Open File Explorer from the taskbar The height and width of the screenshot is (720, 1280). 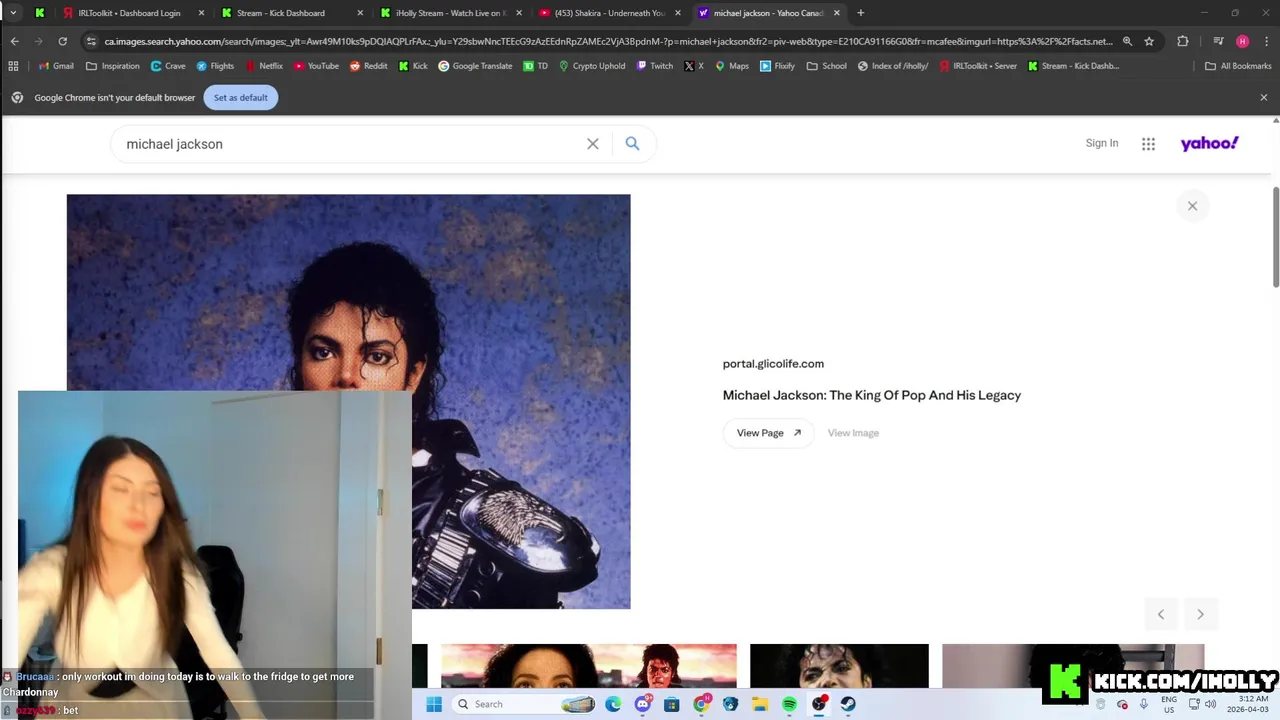760,704
